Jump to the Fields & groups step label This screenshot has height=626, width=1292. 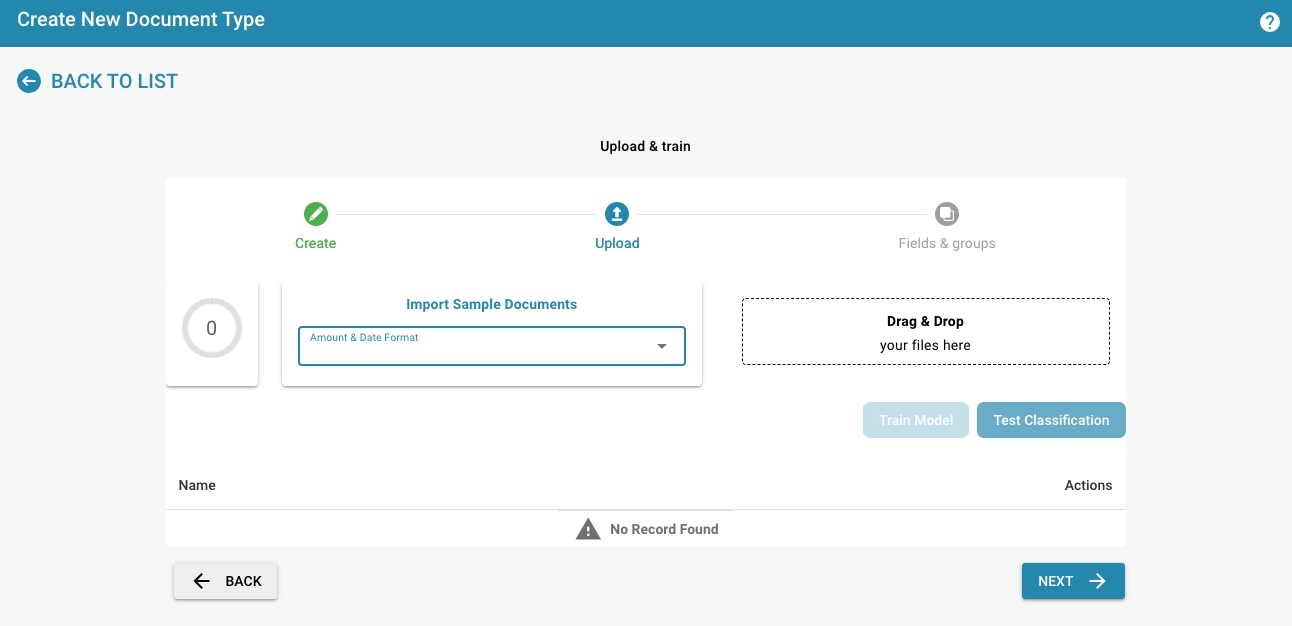coord(946,243)
